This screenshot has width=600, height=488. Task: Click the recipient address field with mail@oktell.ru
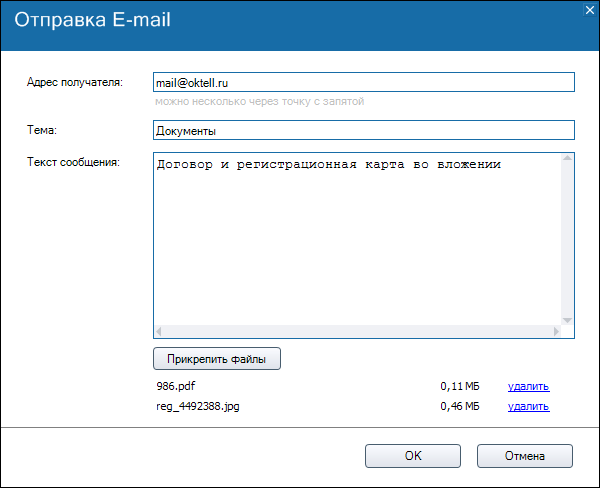pyautogui.click(x=363, y=82)
